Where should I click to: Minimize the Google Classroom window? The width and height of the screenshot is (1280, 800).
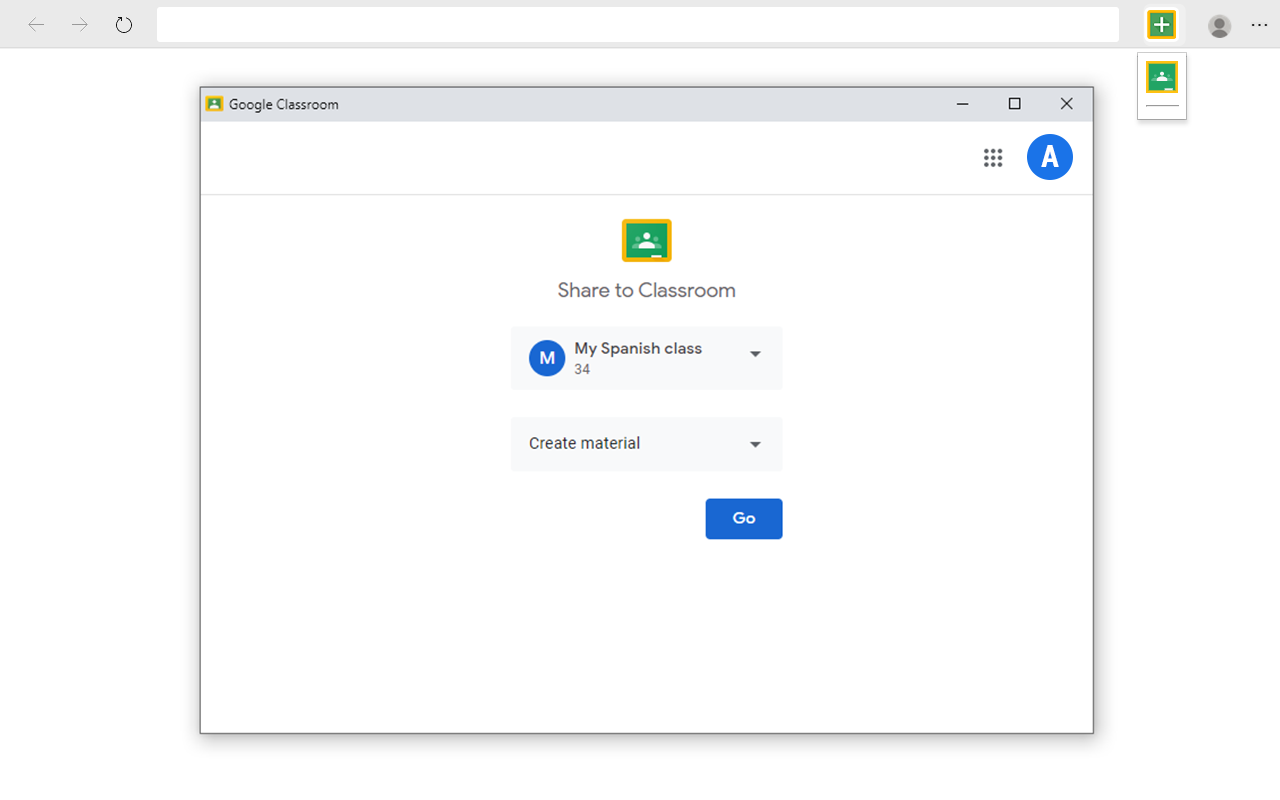click(963, 104)
